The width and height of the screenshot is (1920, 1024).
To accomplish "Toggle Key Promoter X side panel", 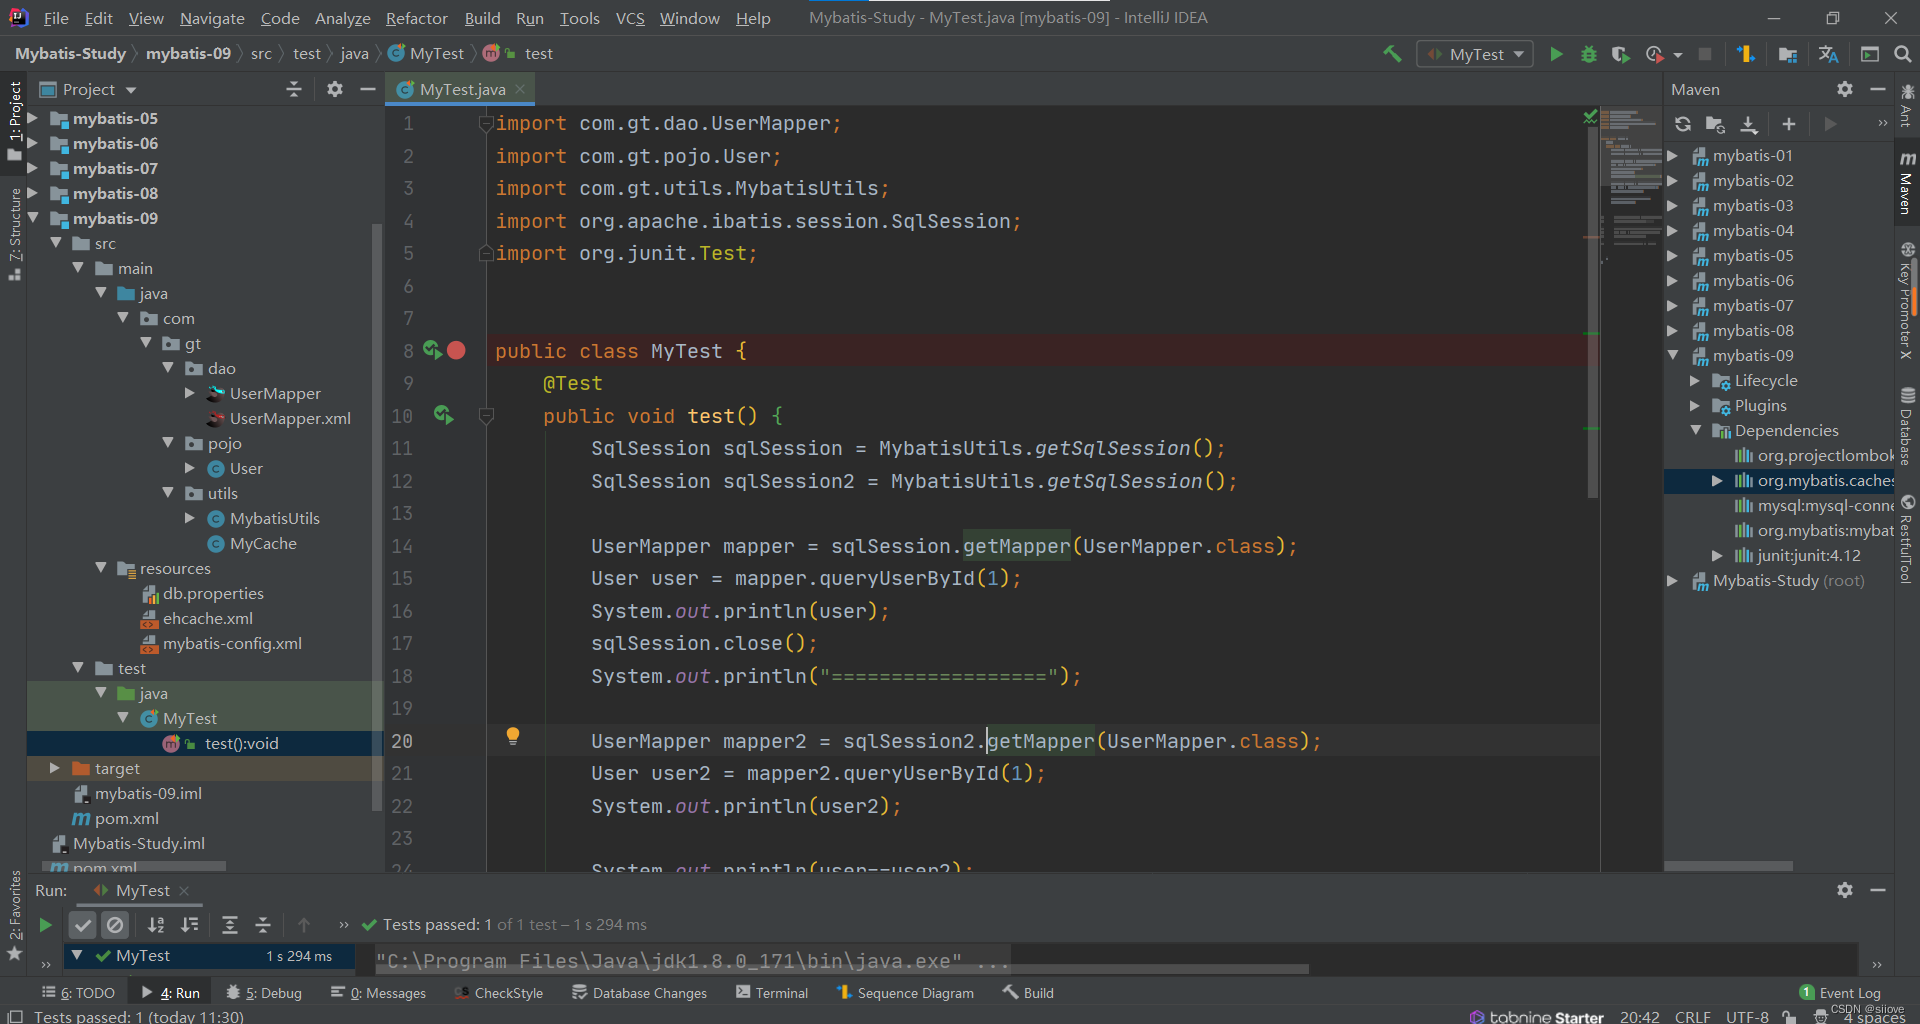I will (x=1907, y=302).
